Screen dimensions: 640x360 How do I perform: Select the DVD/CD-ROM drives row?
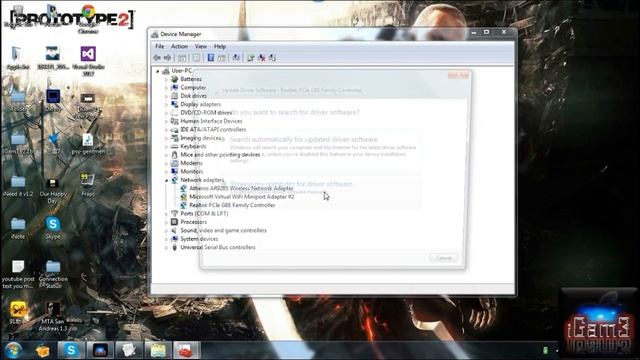201,113
